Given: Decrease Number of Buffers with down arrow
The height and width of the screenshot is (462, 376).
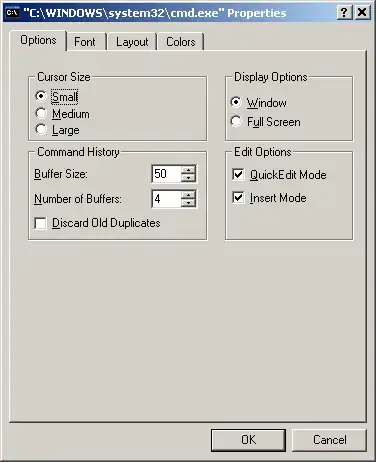Looking at the screenshot, I should click(188, 203).
